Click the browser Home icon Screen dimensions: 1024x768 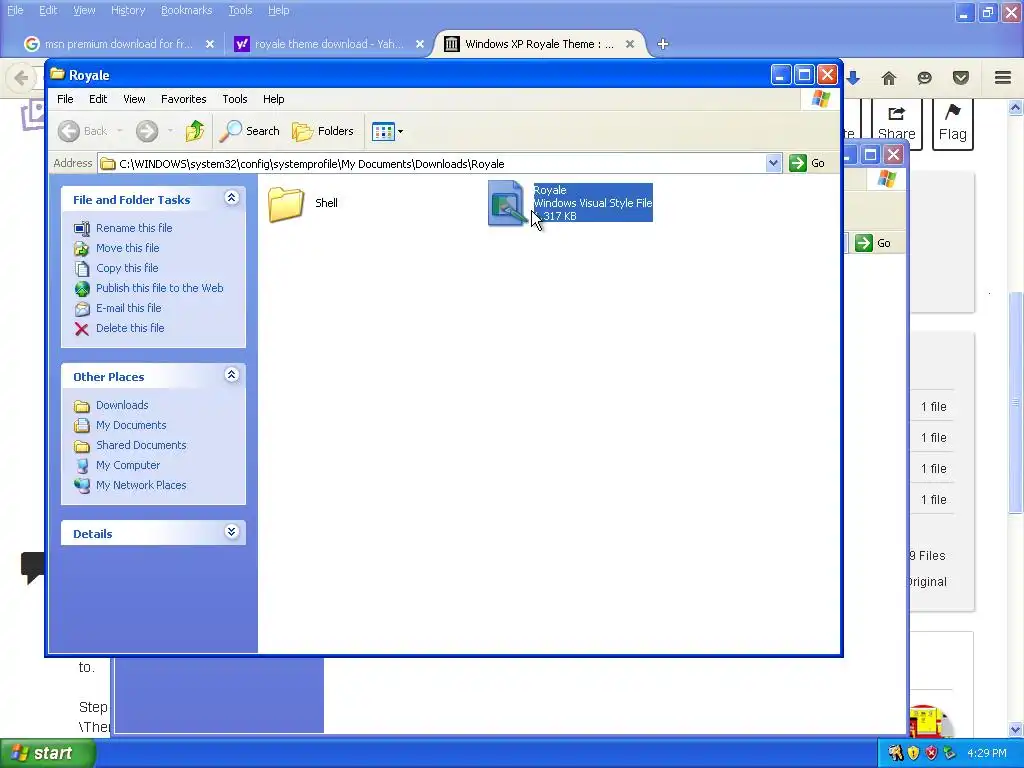889,78
